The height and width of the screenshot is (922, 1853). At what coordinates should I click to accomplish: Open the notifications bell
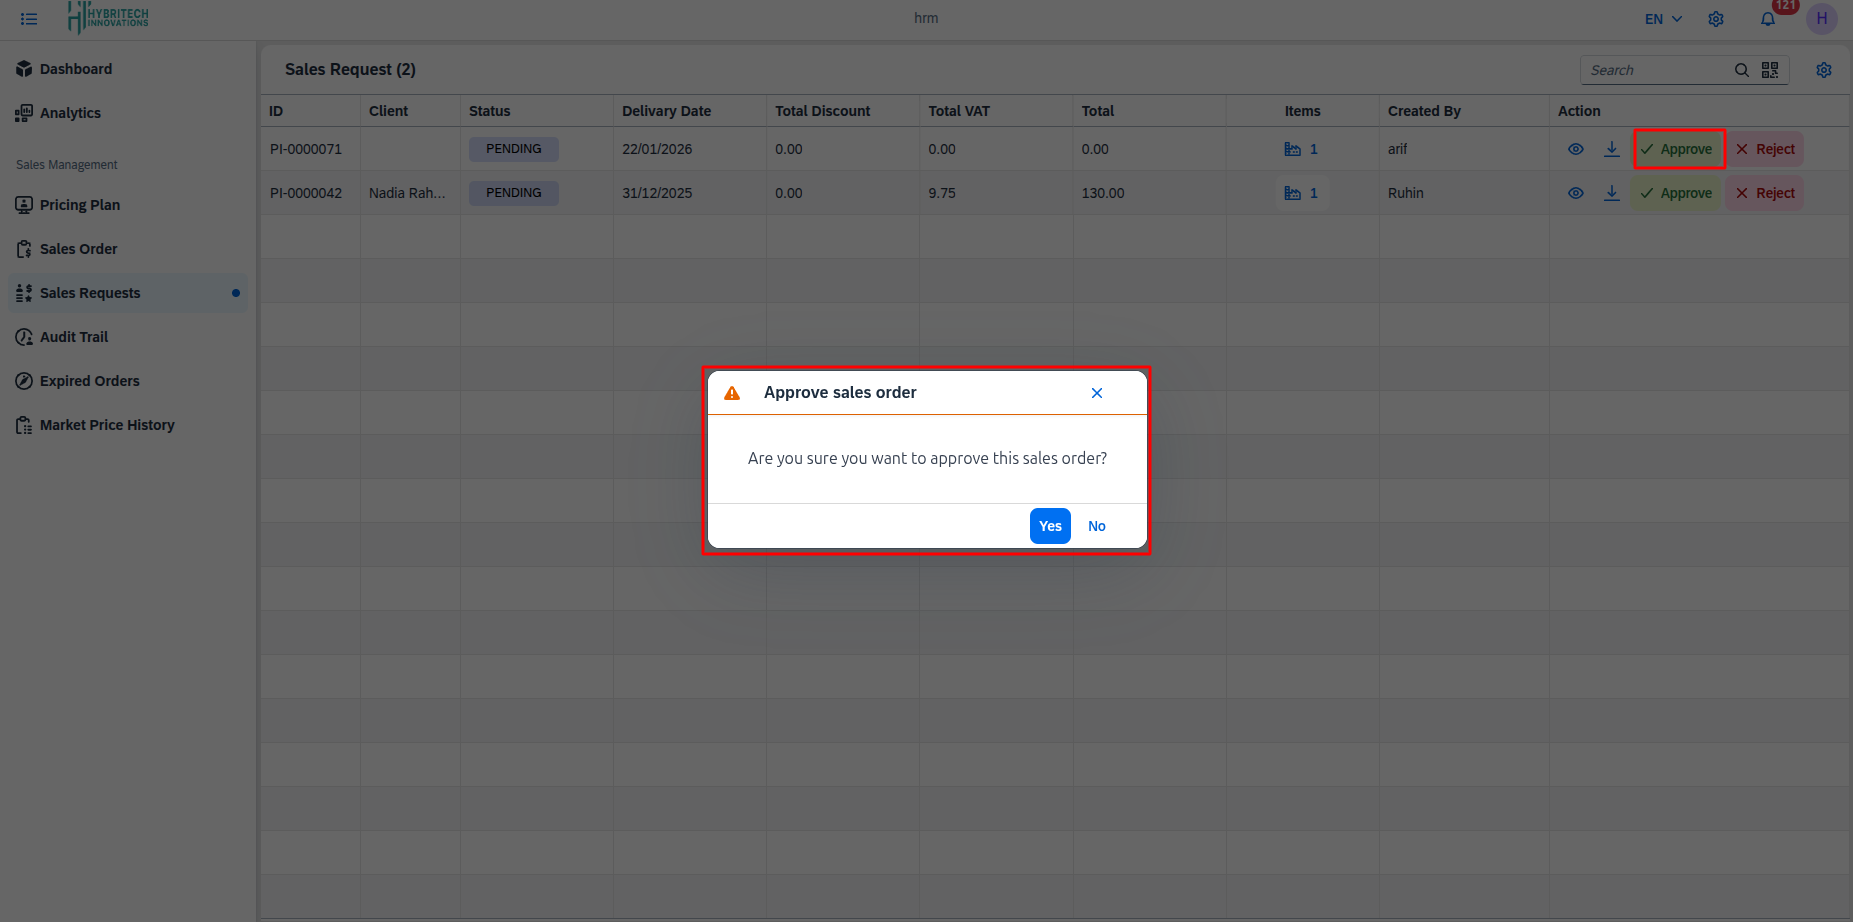click(1767, 19)
